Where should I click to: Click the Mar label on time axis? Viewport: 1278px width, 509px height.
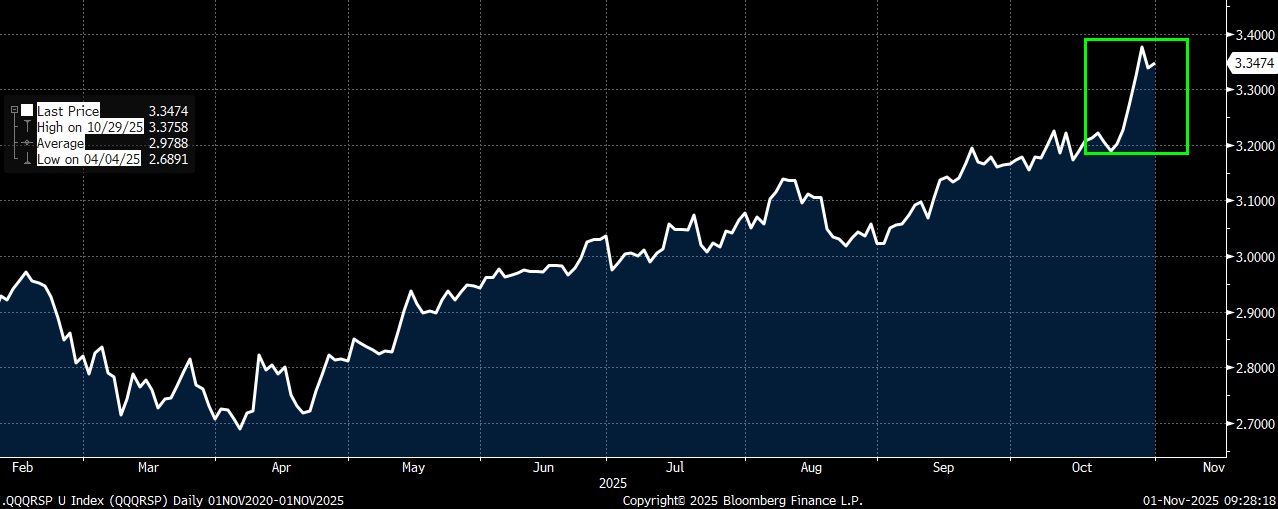[148, 467]
